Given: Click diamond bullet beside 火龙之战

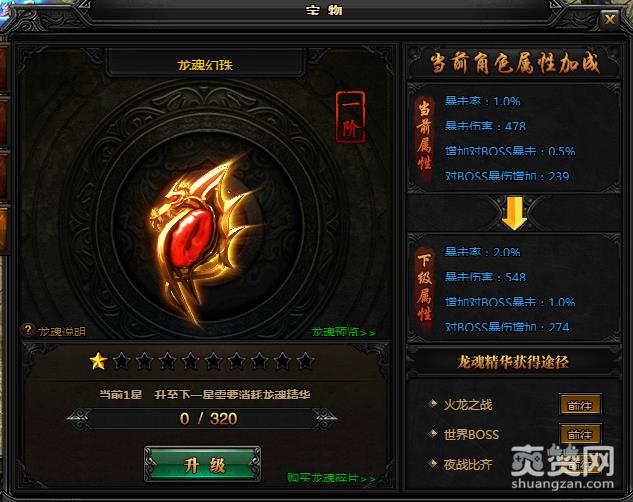Looking at the screenshot, I should [433, 403].
